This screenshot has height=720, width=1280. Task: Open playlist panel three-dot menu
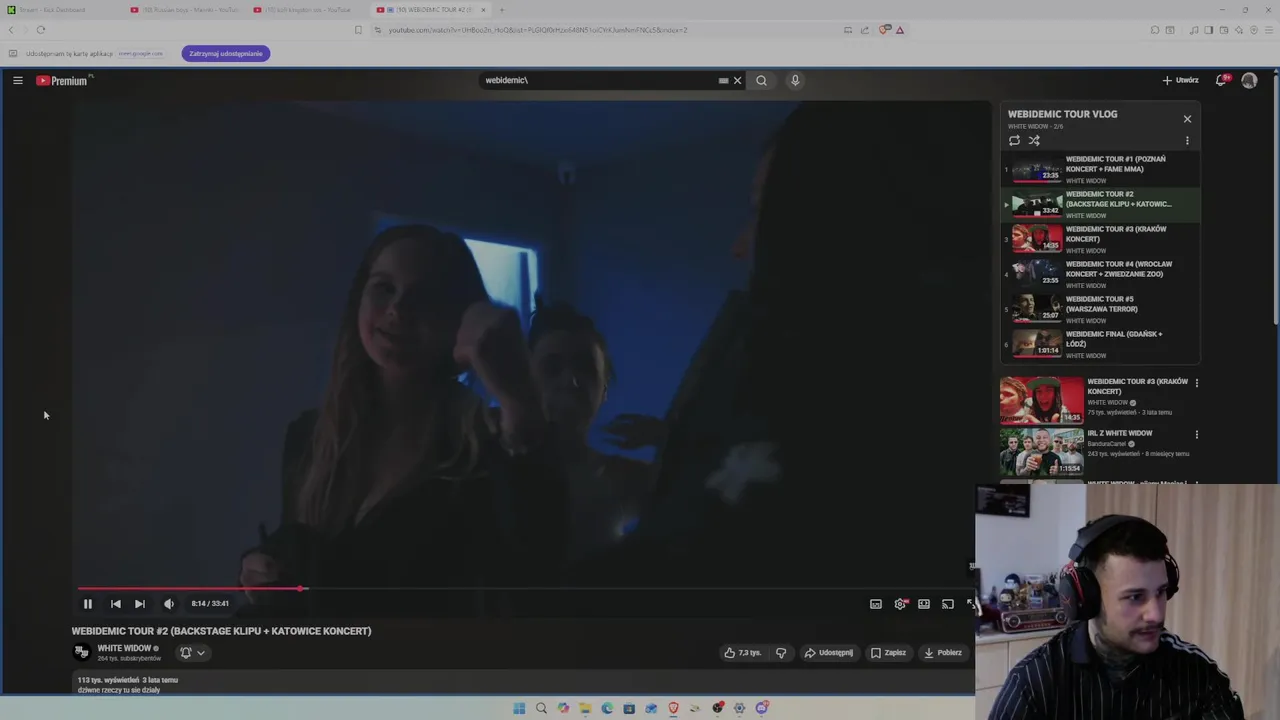tap(1187, 140)
